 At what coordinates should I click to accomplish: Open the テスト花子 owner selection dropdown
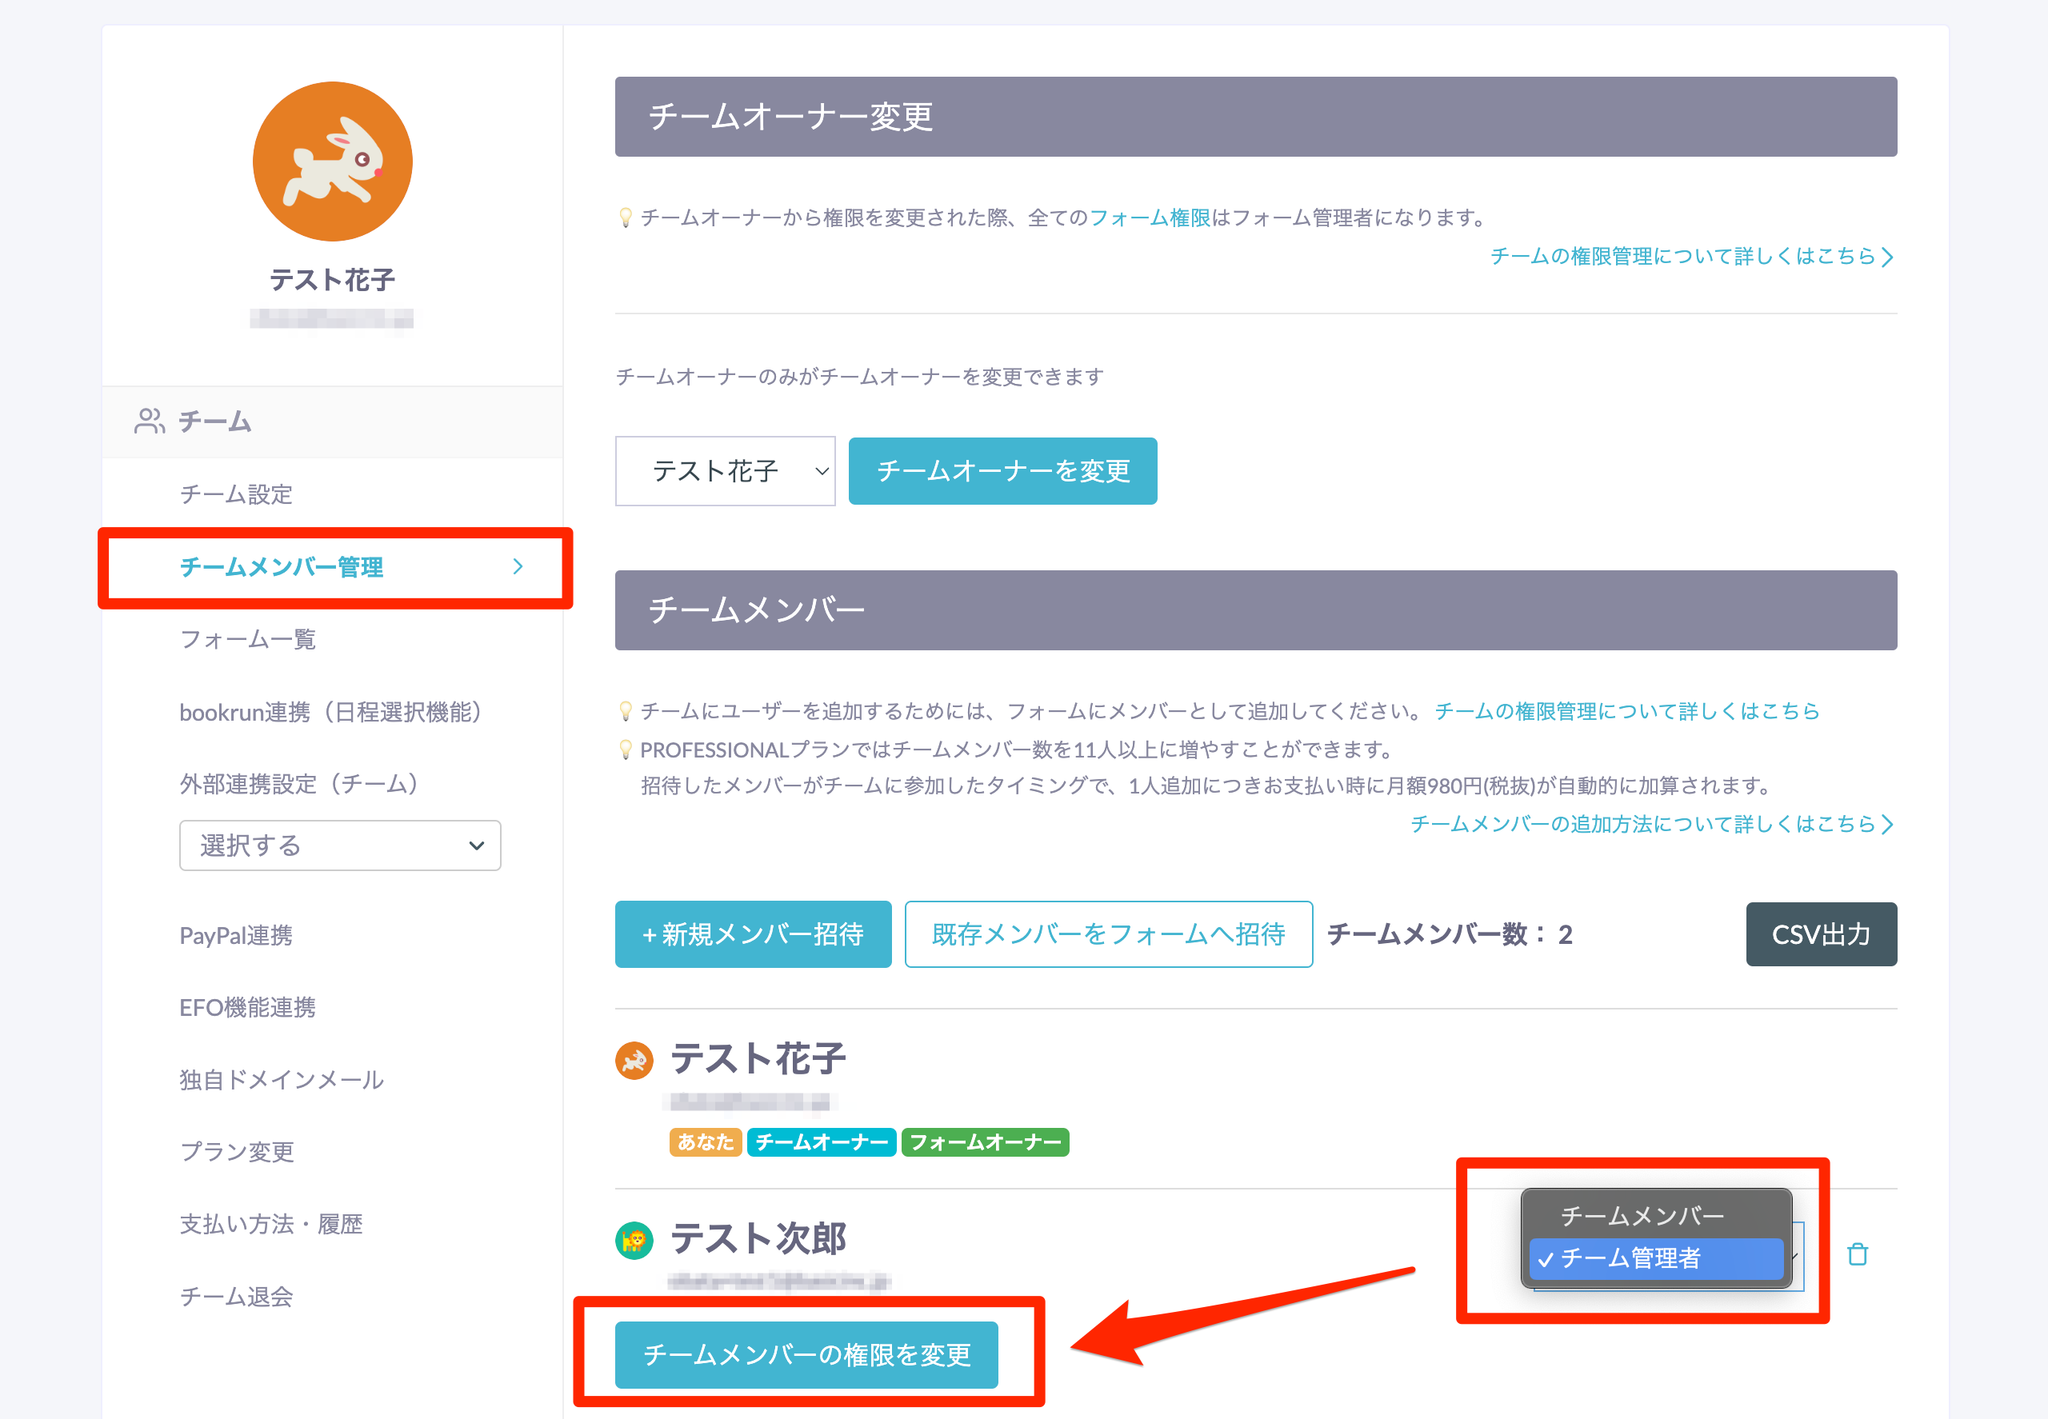(x=725, y=471)
